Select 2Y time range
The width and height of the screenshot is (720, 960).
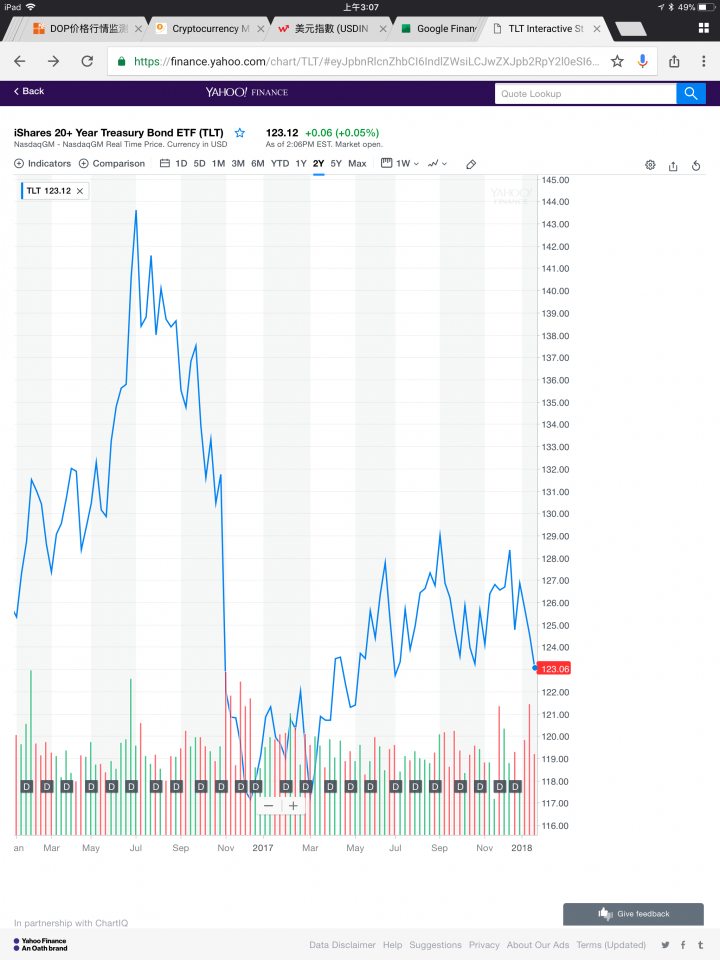pyautogui.click(x=318, y=163)
